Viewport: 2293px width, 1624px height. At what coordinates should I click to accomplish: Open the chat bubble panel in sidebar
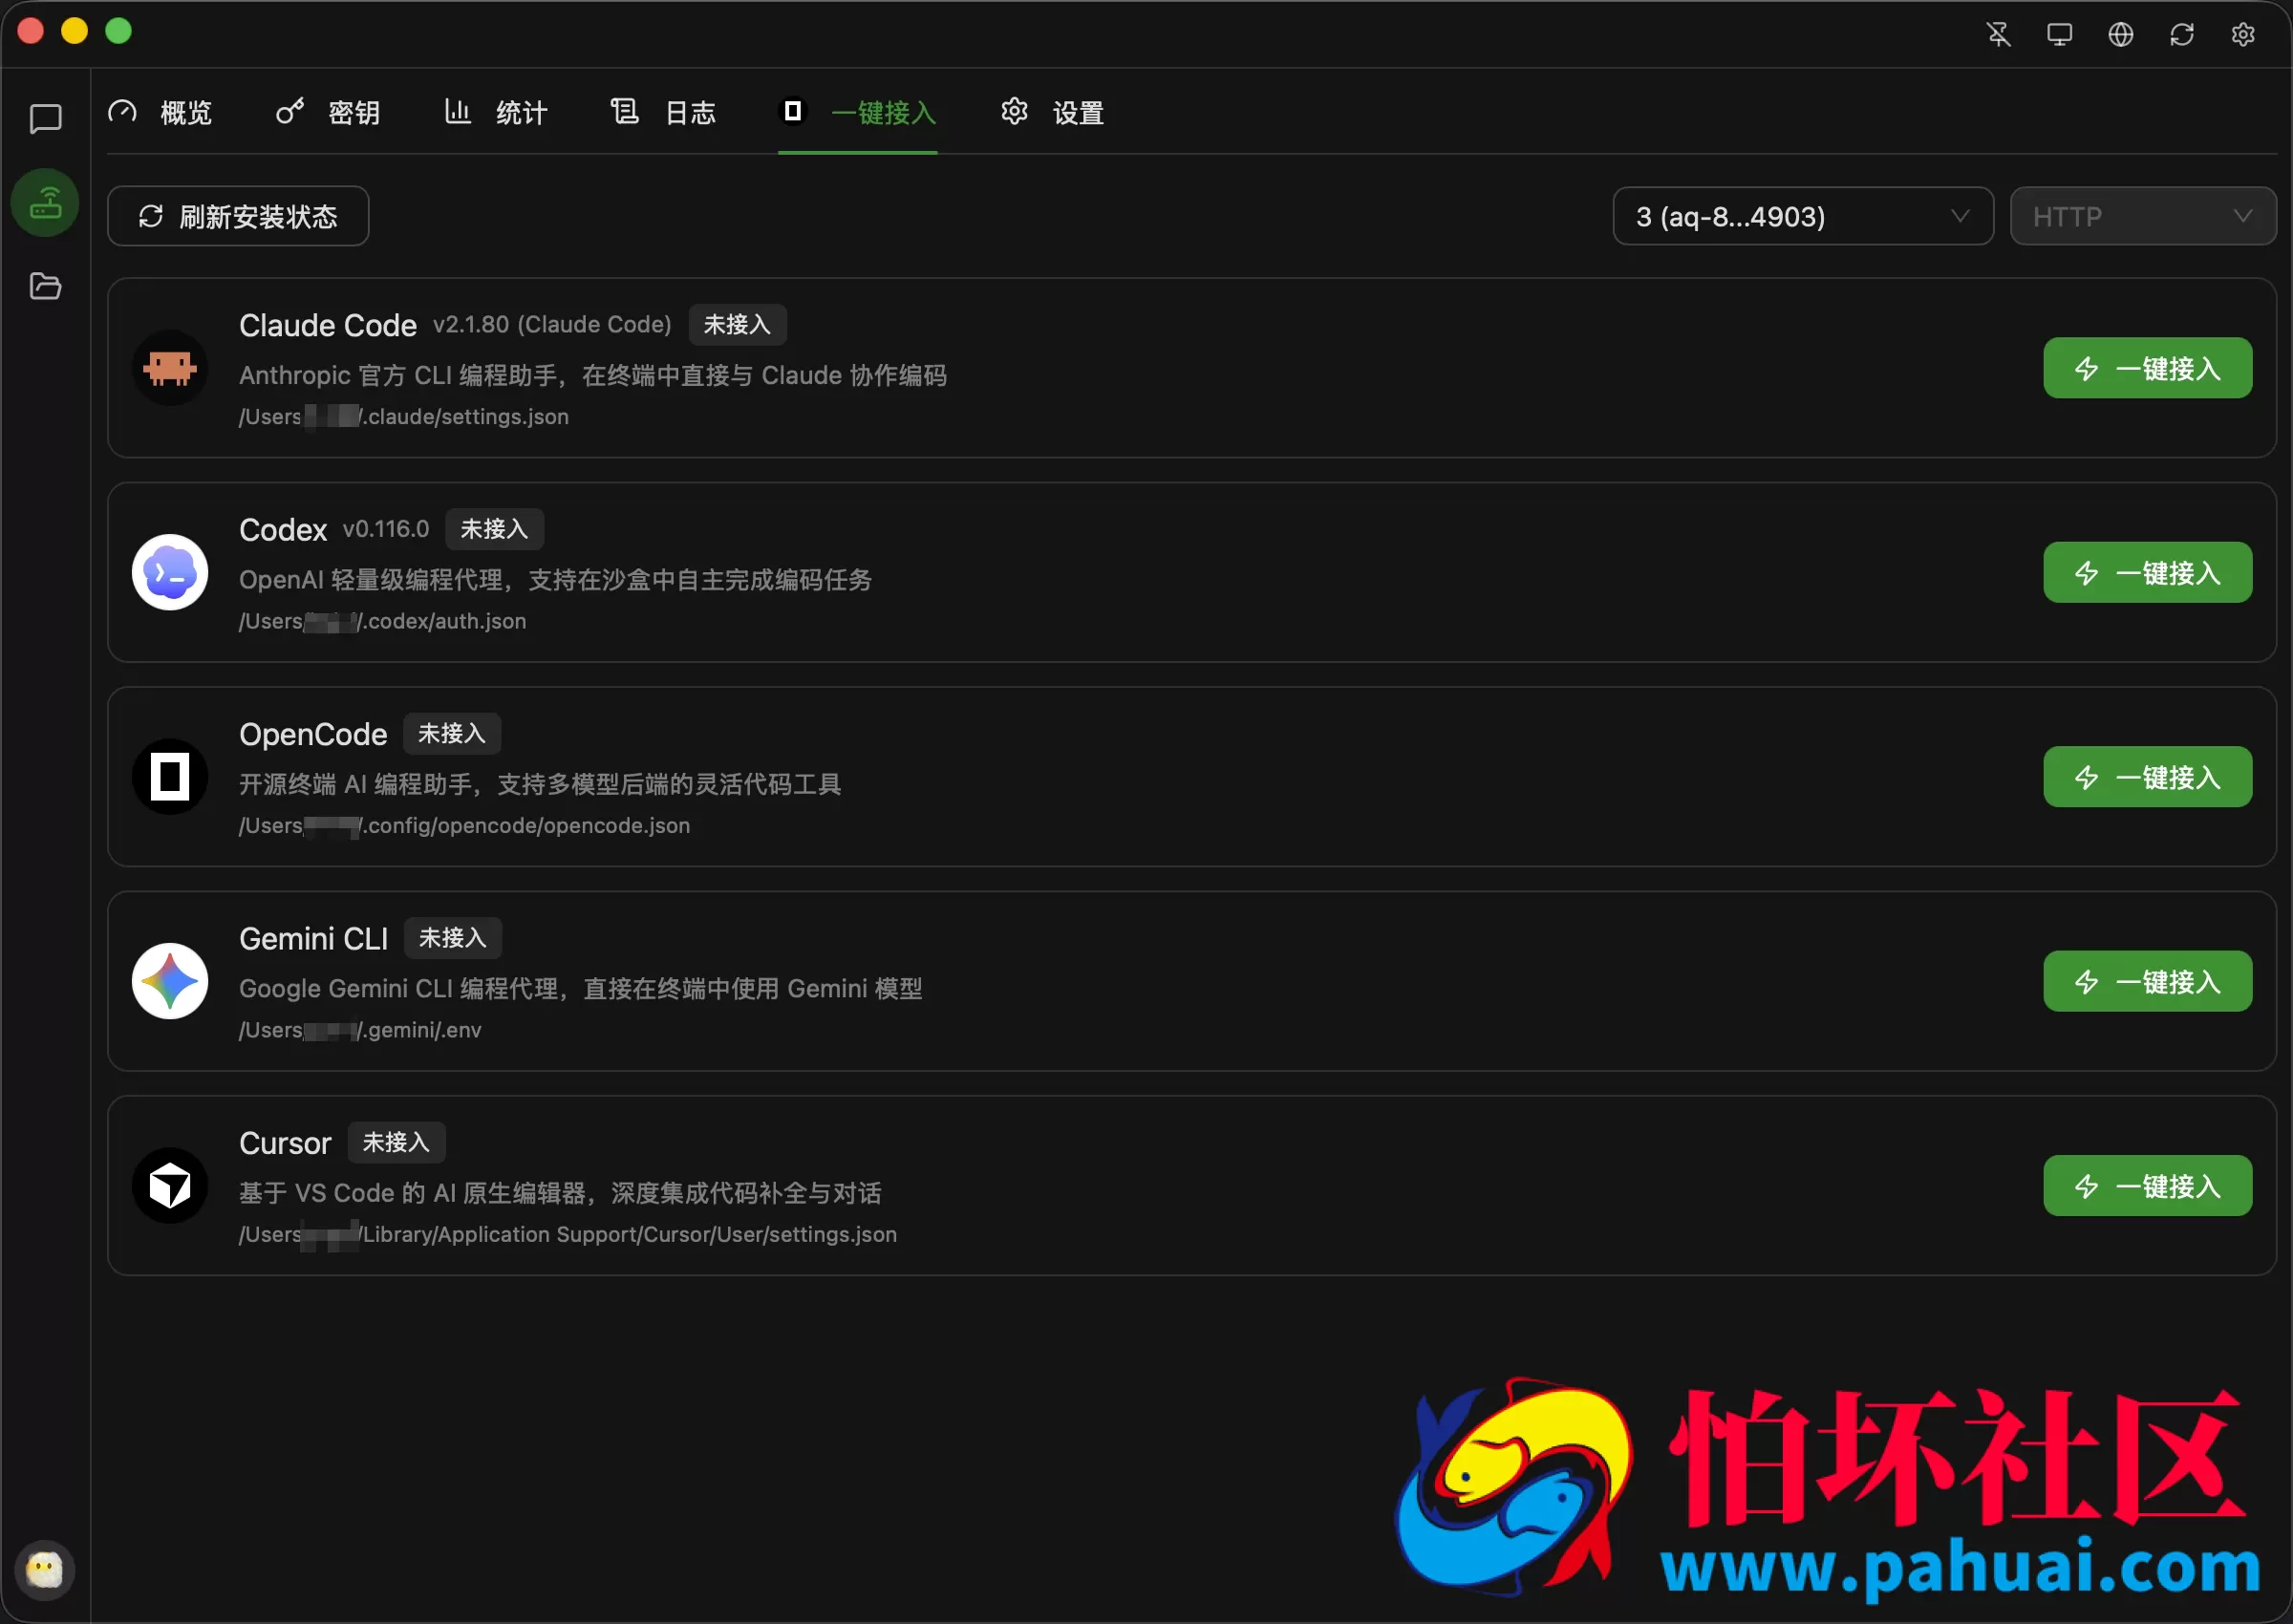click(x=44, y=119)
